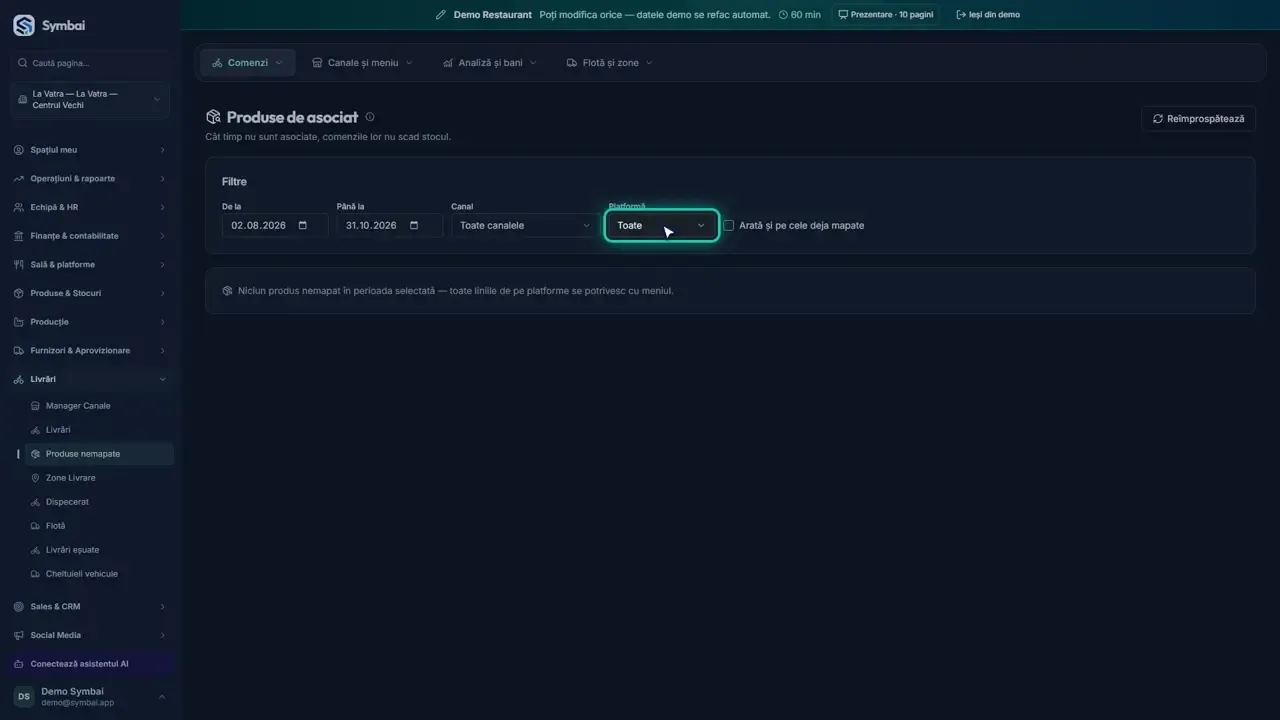Click the Manager Canale sidebar icon

pyautogui.click(x=36, y=406)
